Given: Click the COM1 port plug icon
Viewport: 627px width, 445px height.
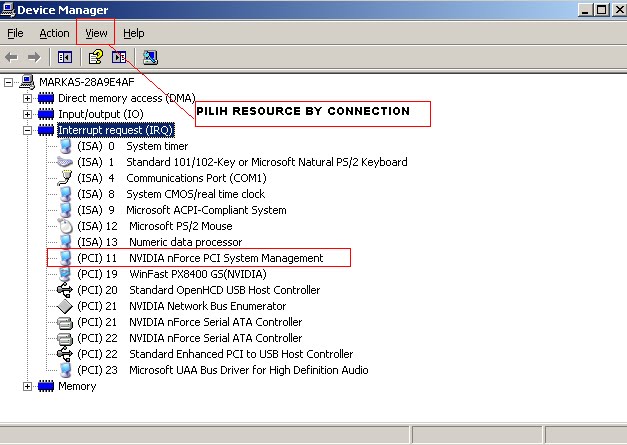Looking at the screenshot, I should pyautogui.click(x=65, y=178).
